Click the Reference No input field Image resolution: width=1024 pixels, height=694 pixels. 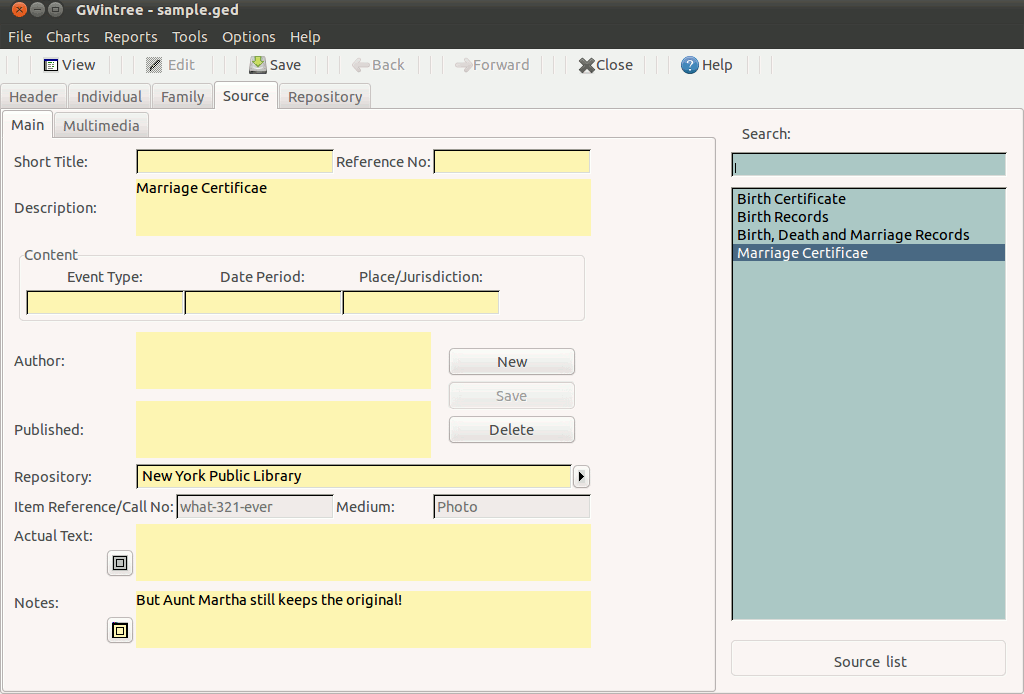512,162
